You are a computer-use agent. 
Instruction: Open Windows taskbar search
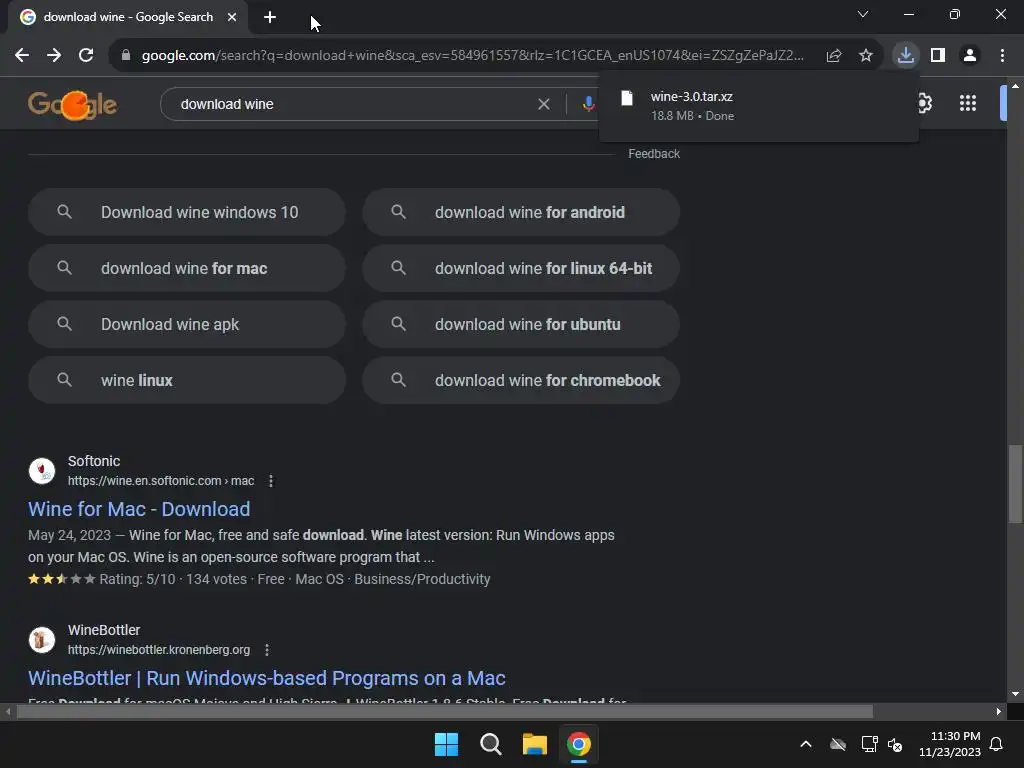(490, 744)
